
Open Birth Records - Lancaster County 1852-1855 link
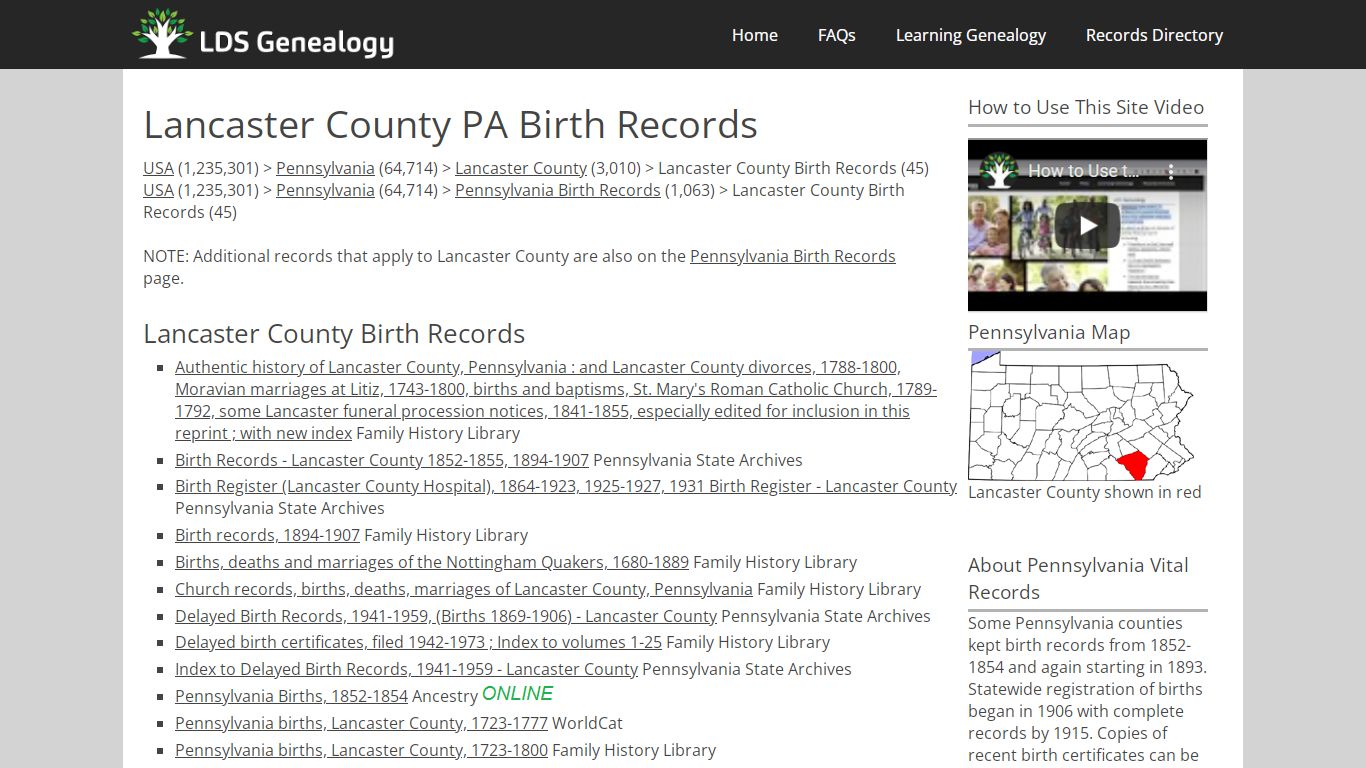point(382,460)
